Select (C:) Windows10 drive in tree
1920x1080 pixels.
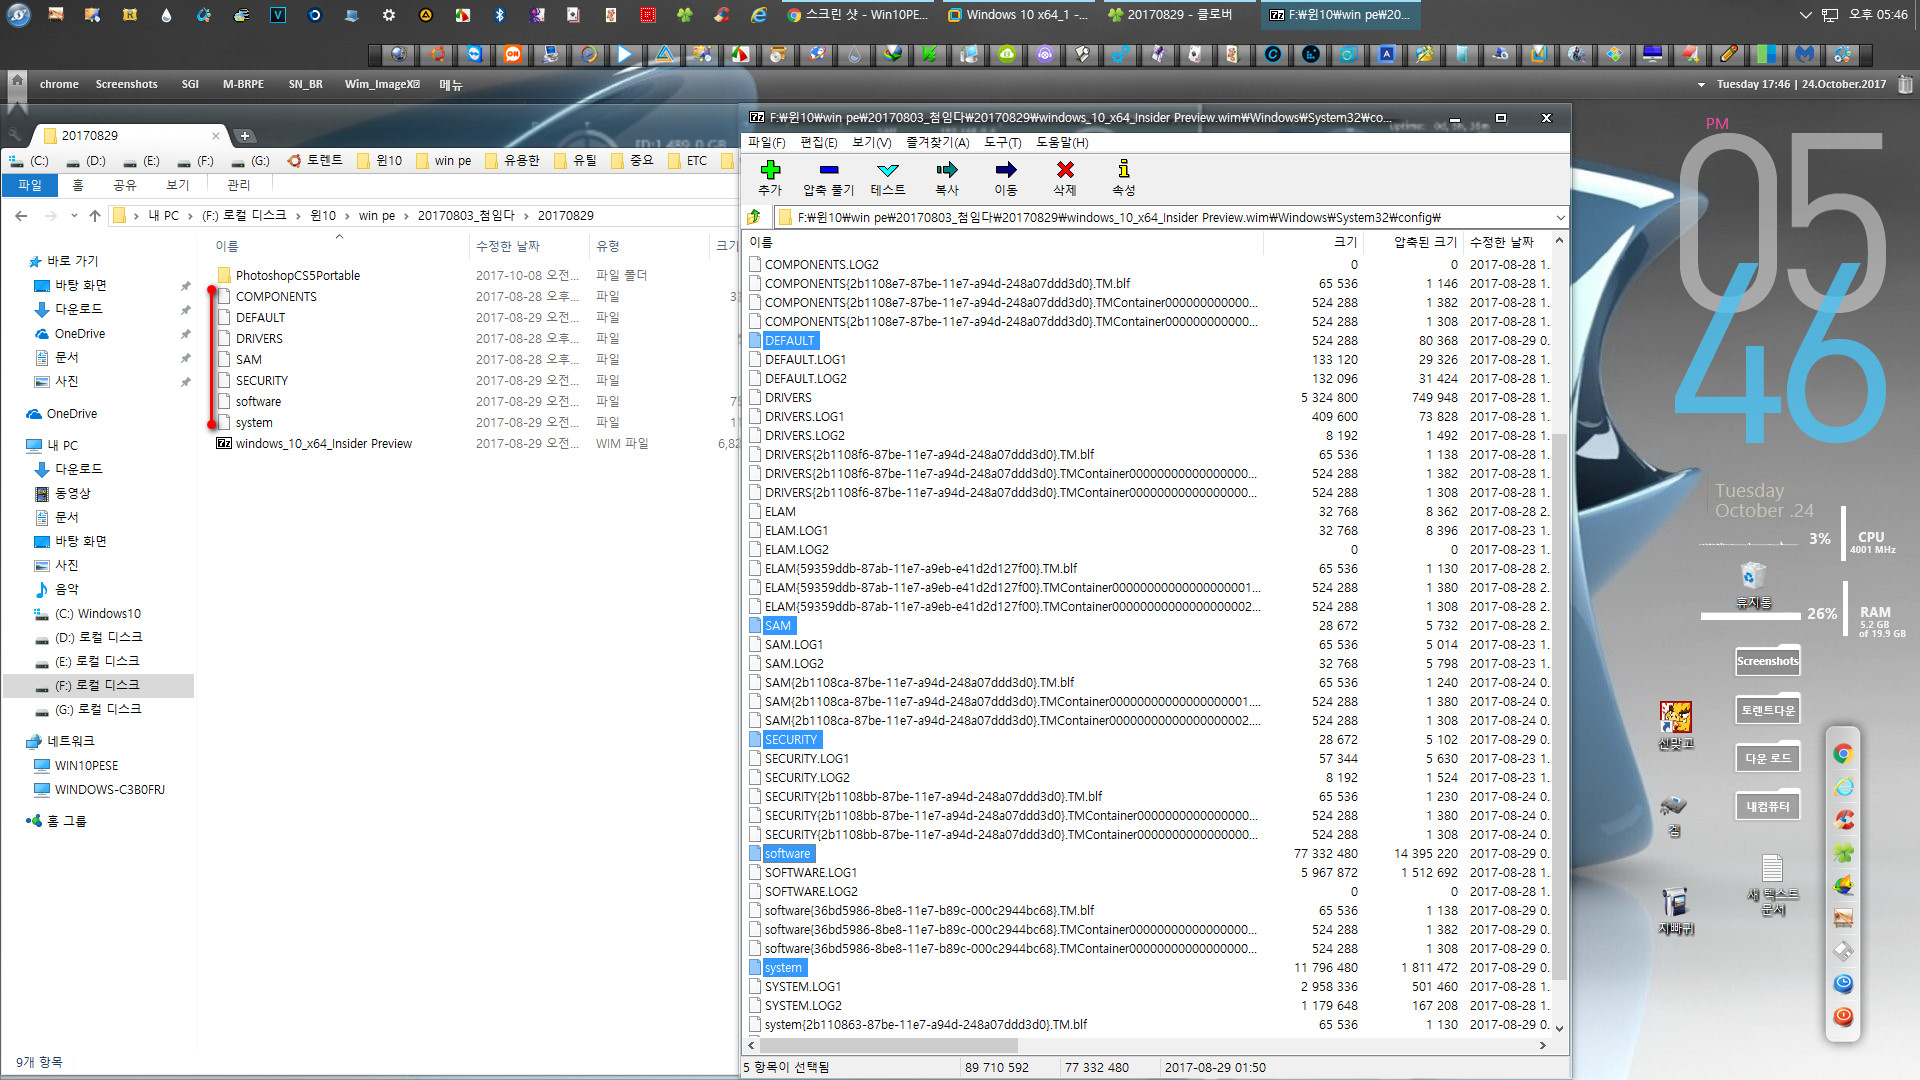click(97, 613)
